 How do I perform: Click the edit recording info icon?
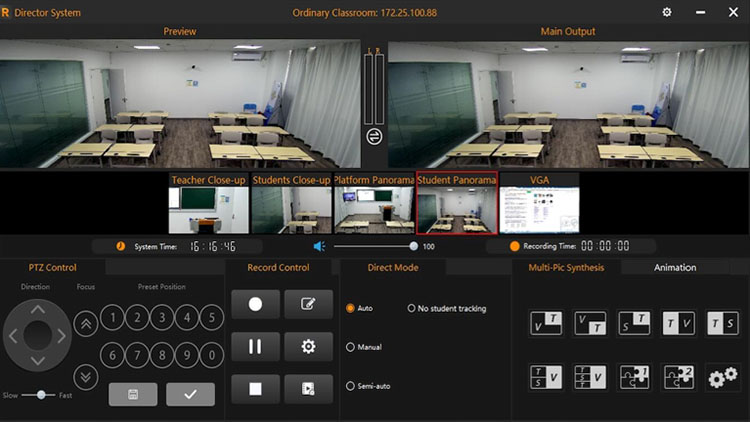click(308, 304)
